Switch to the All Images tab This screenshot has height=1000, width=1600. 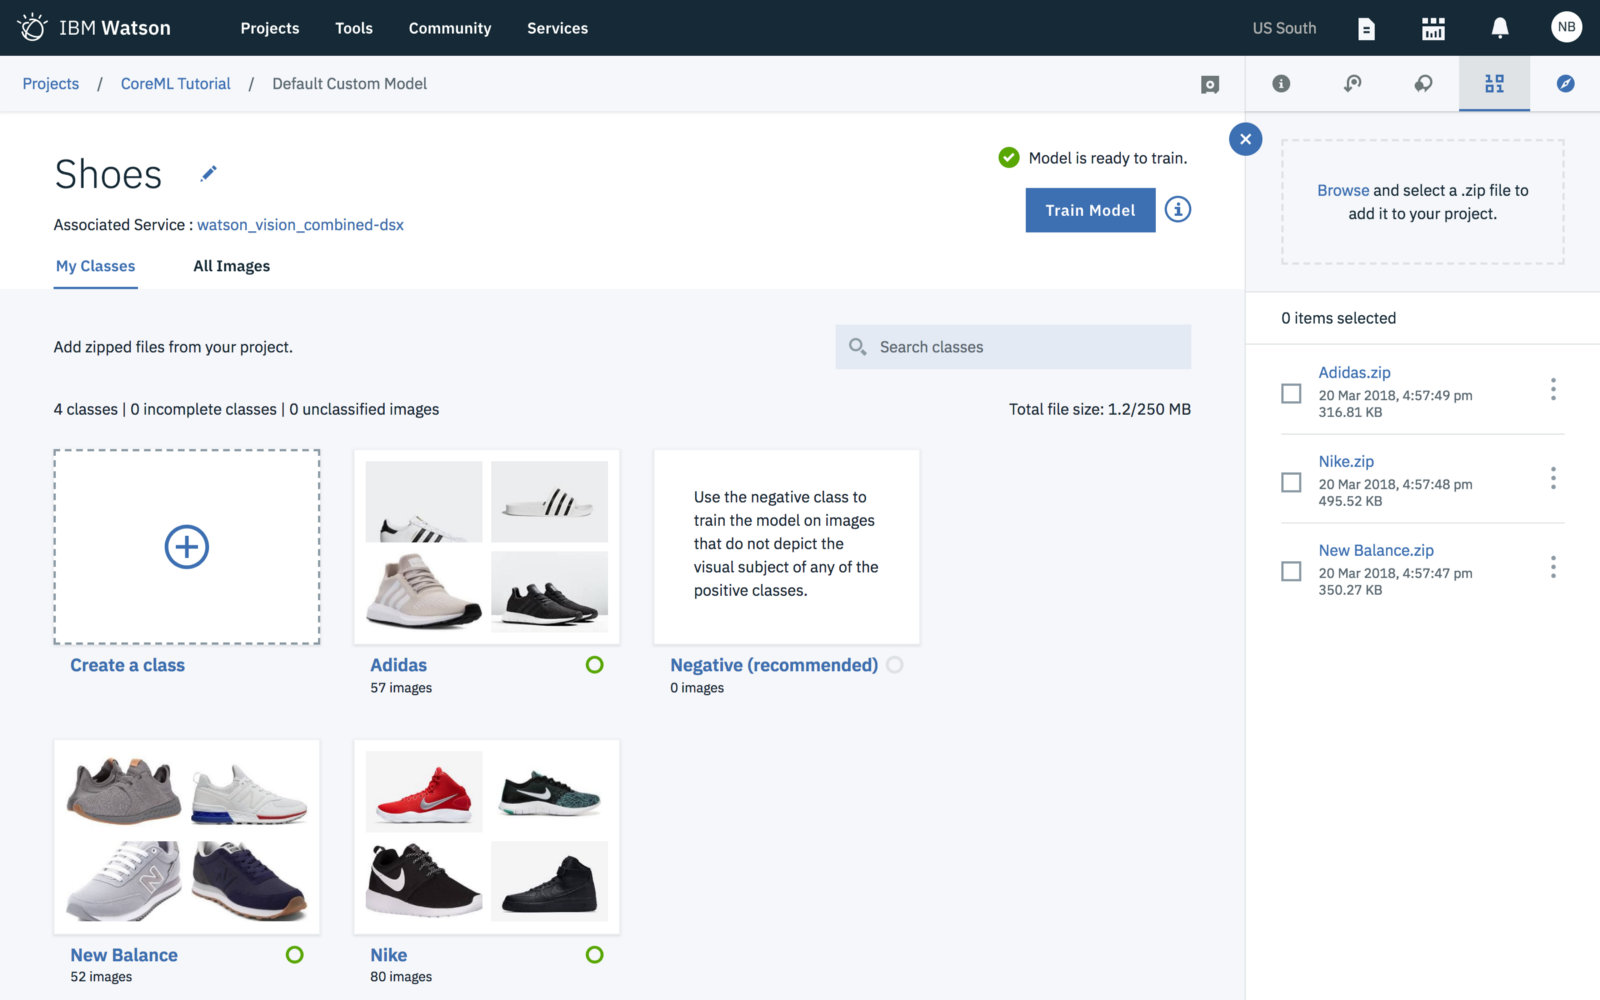[231, 266]
